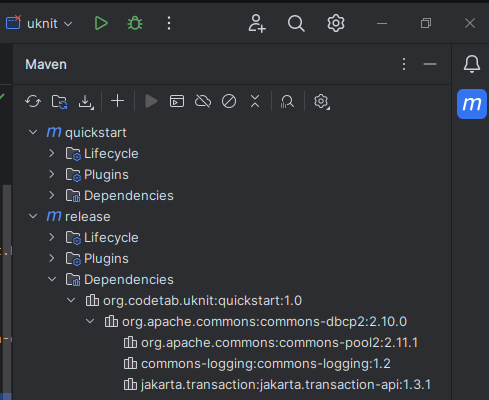The height and width of the screenshot is (400, 489).
Task: Open the uknit run configuration dropdown
Action: point(39,23)
